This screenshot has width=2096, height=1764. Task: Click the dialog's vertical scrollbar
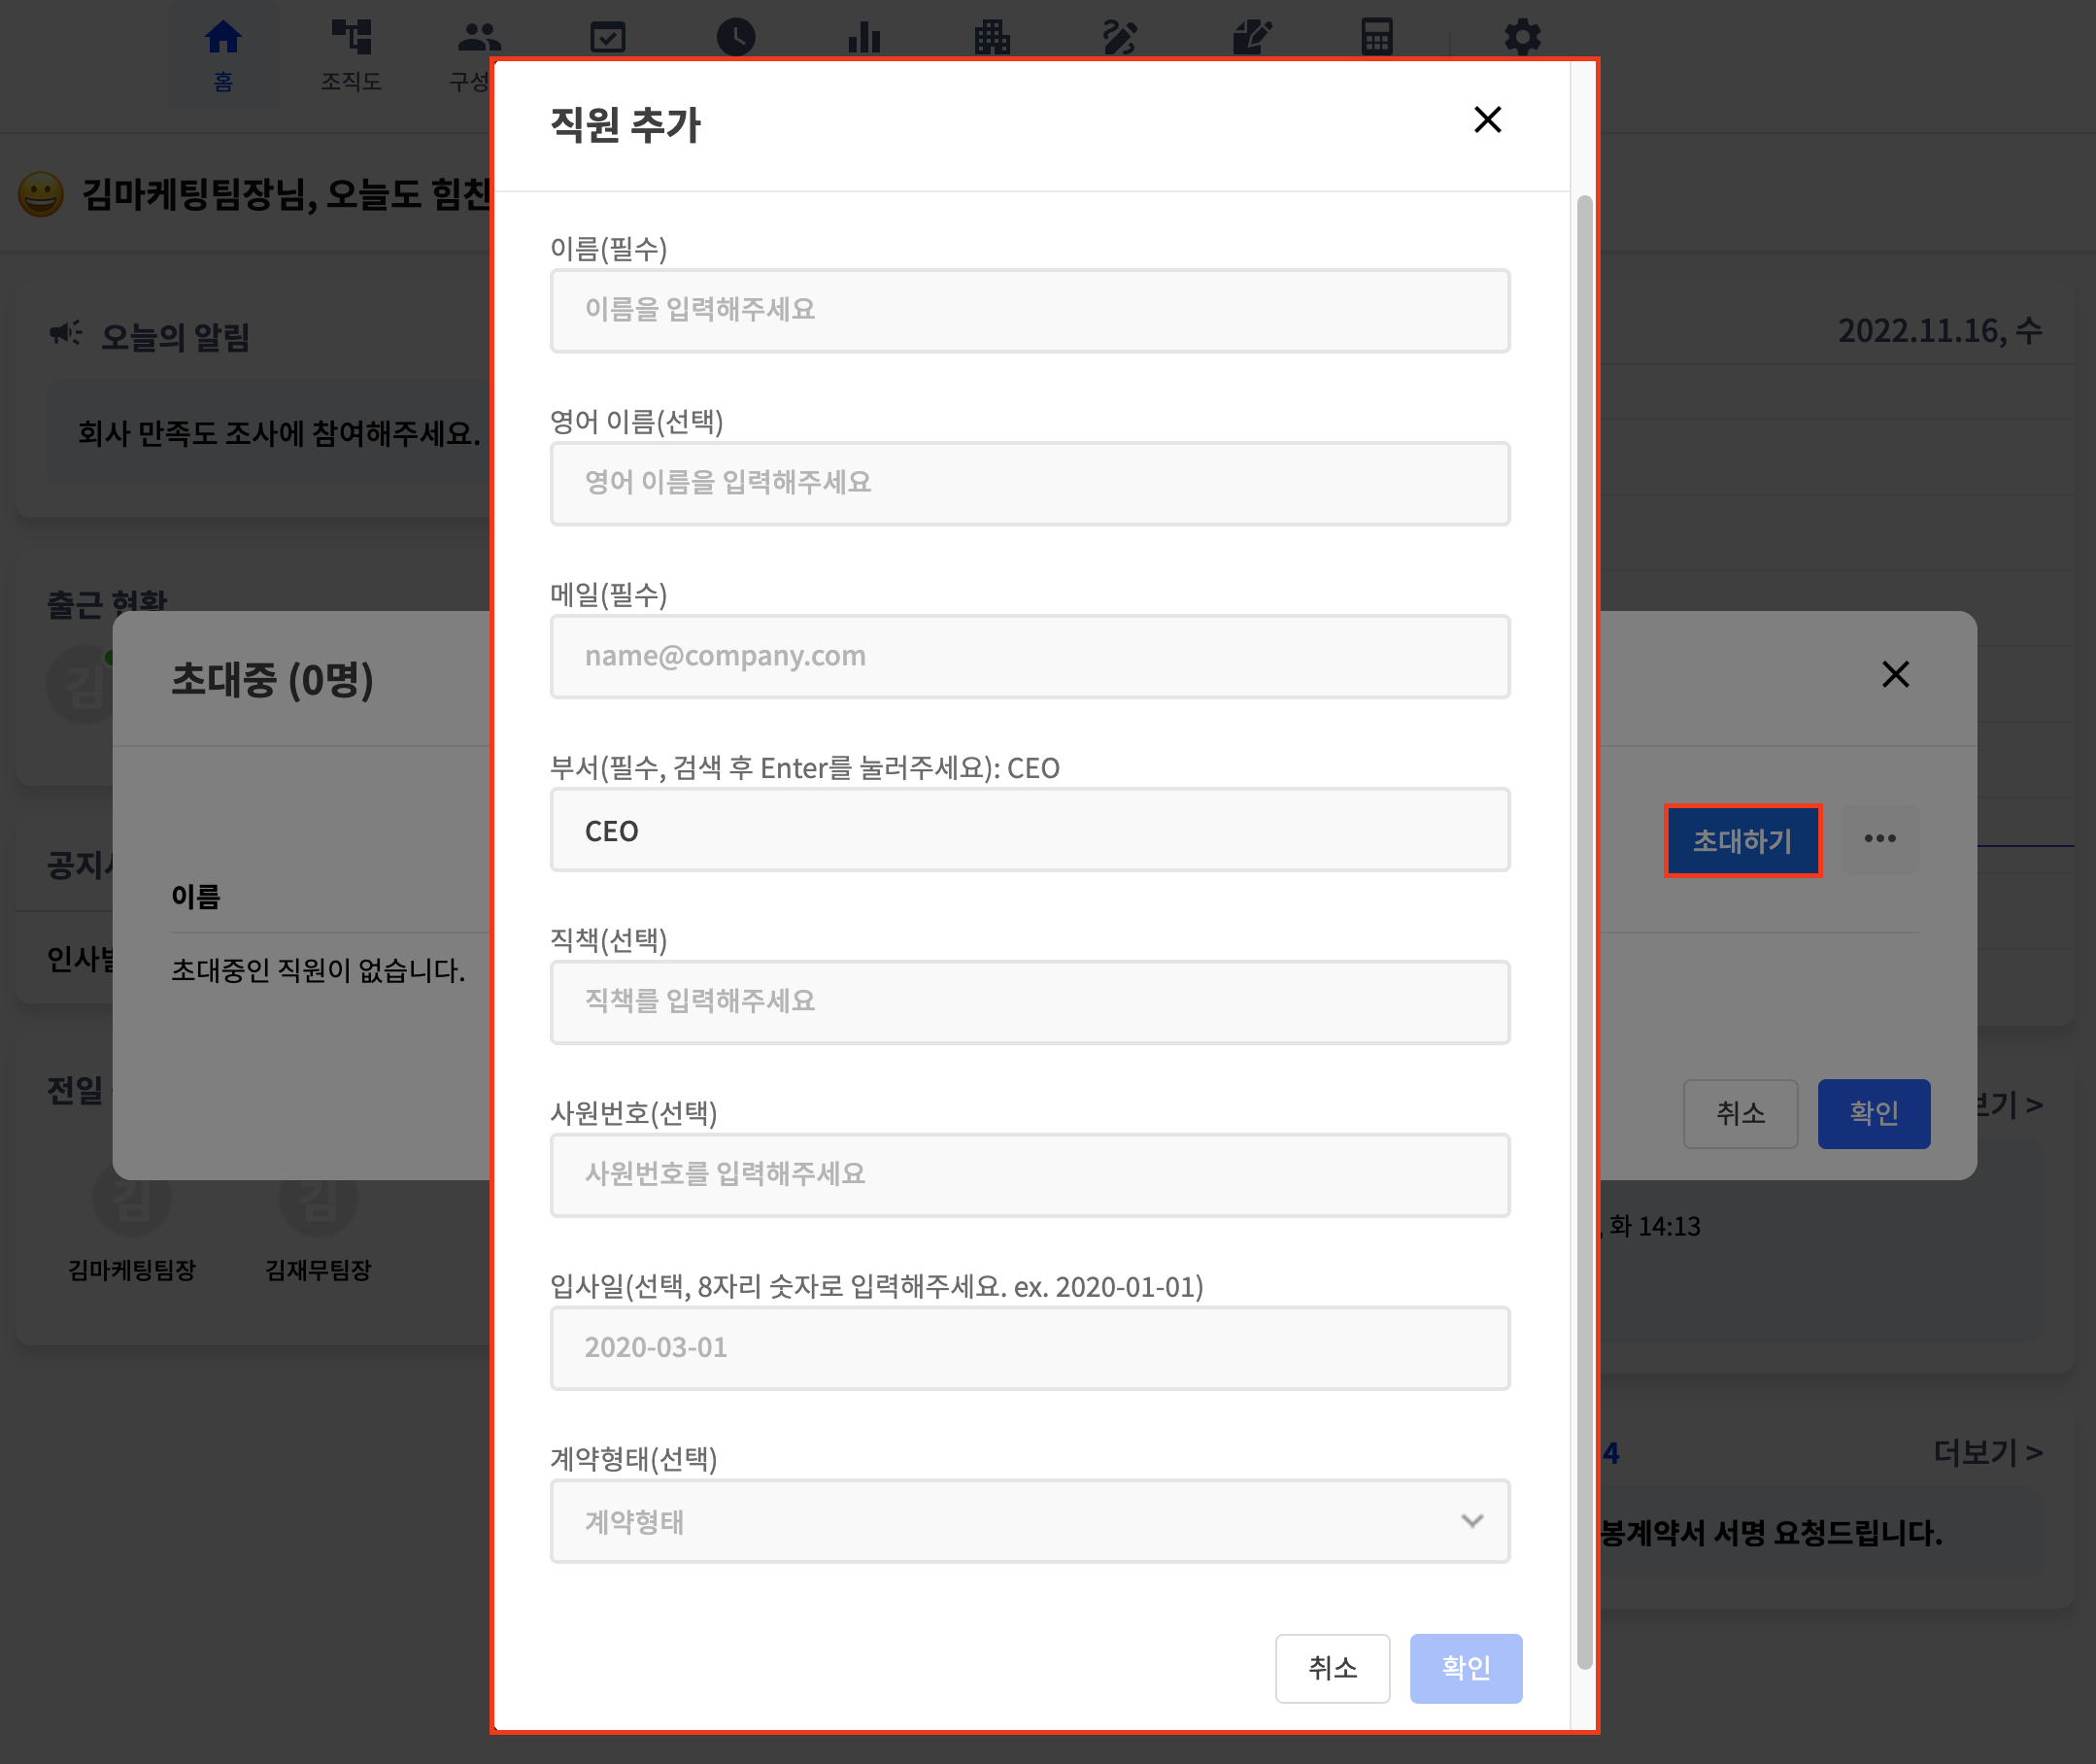click(1584, 930)
